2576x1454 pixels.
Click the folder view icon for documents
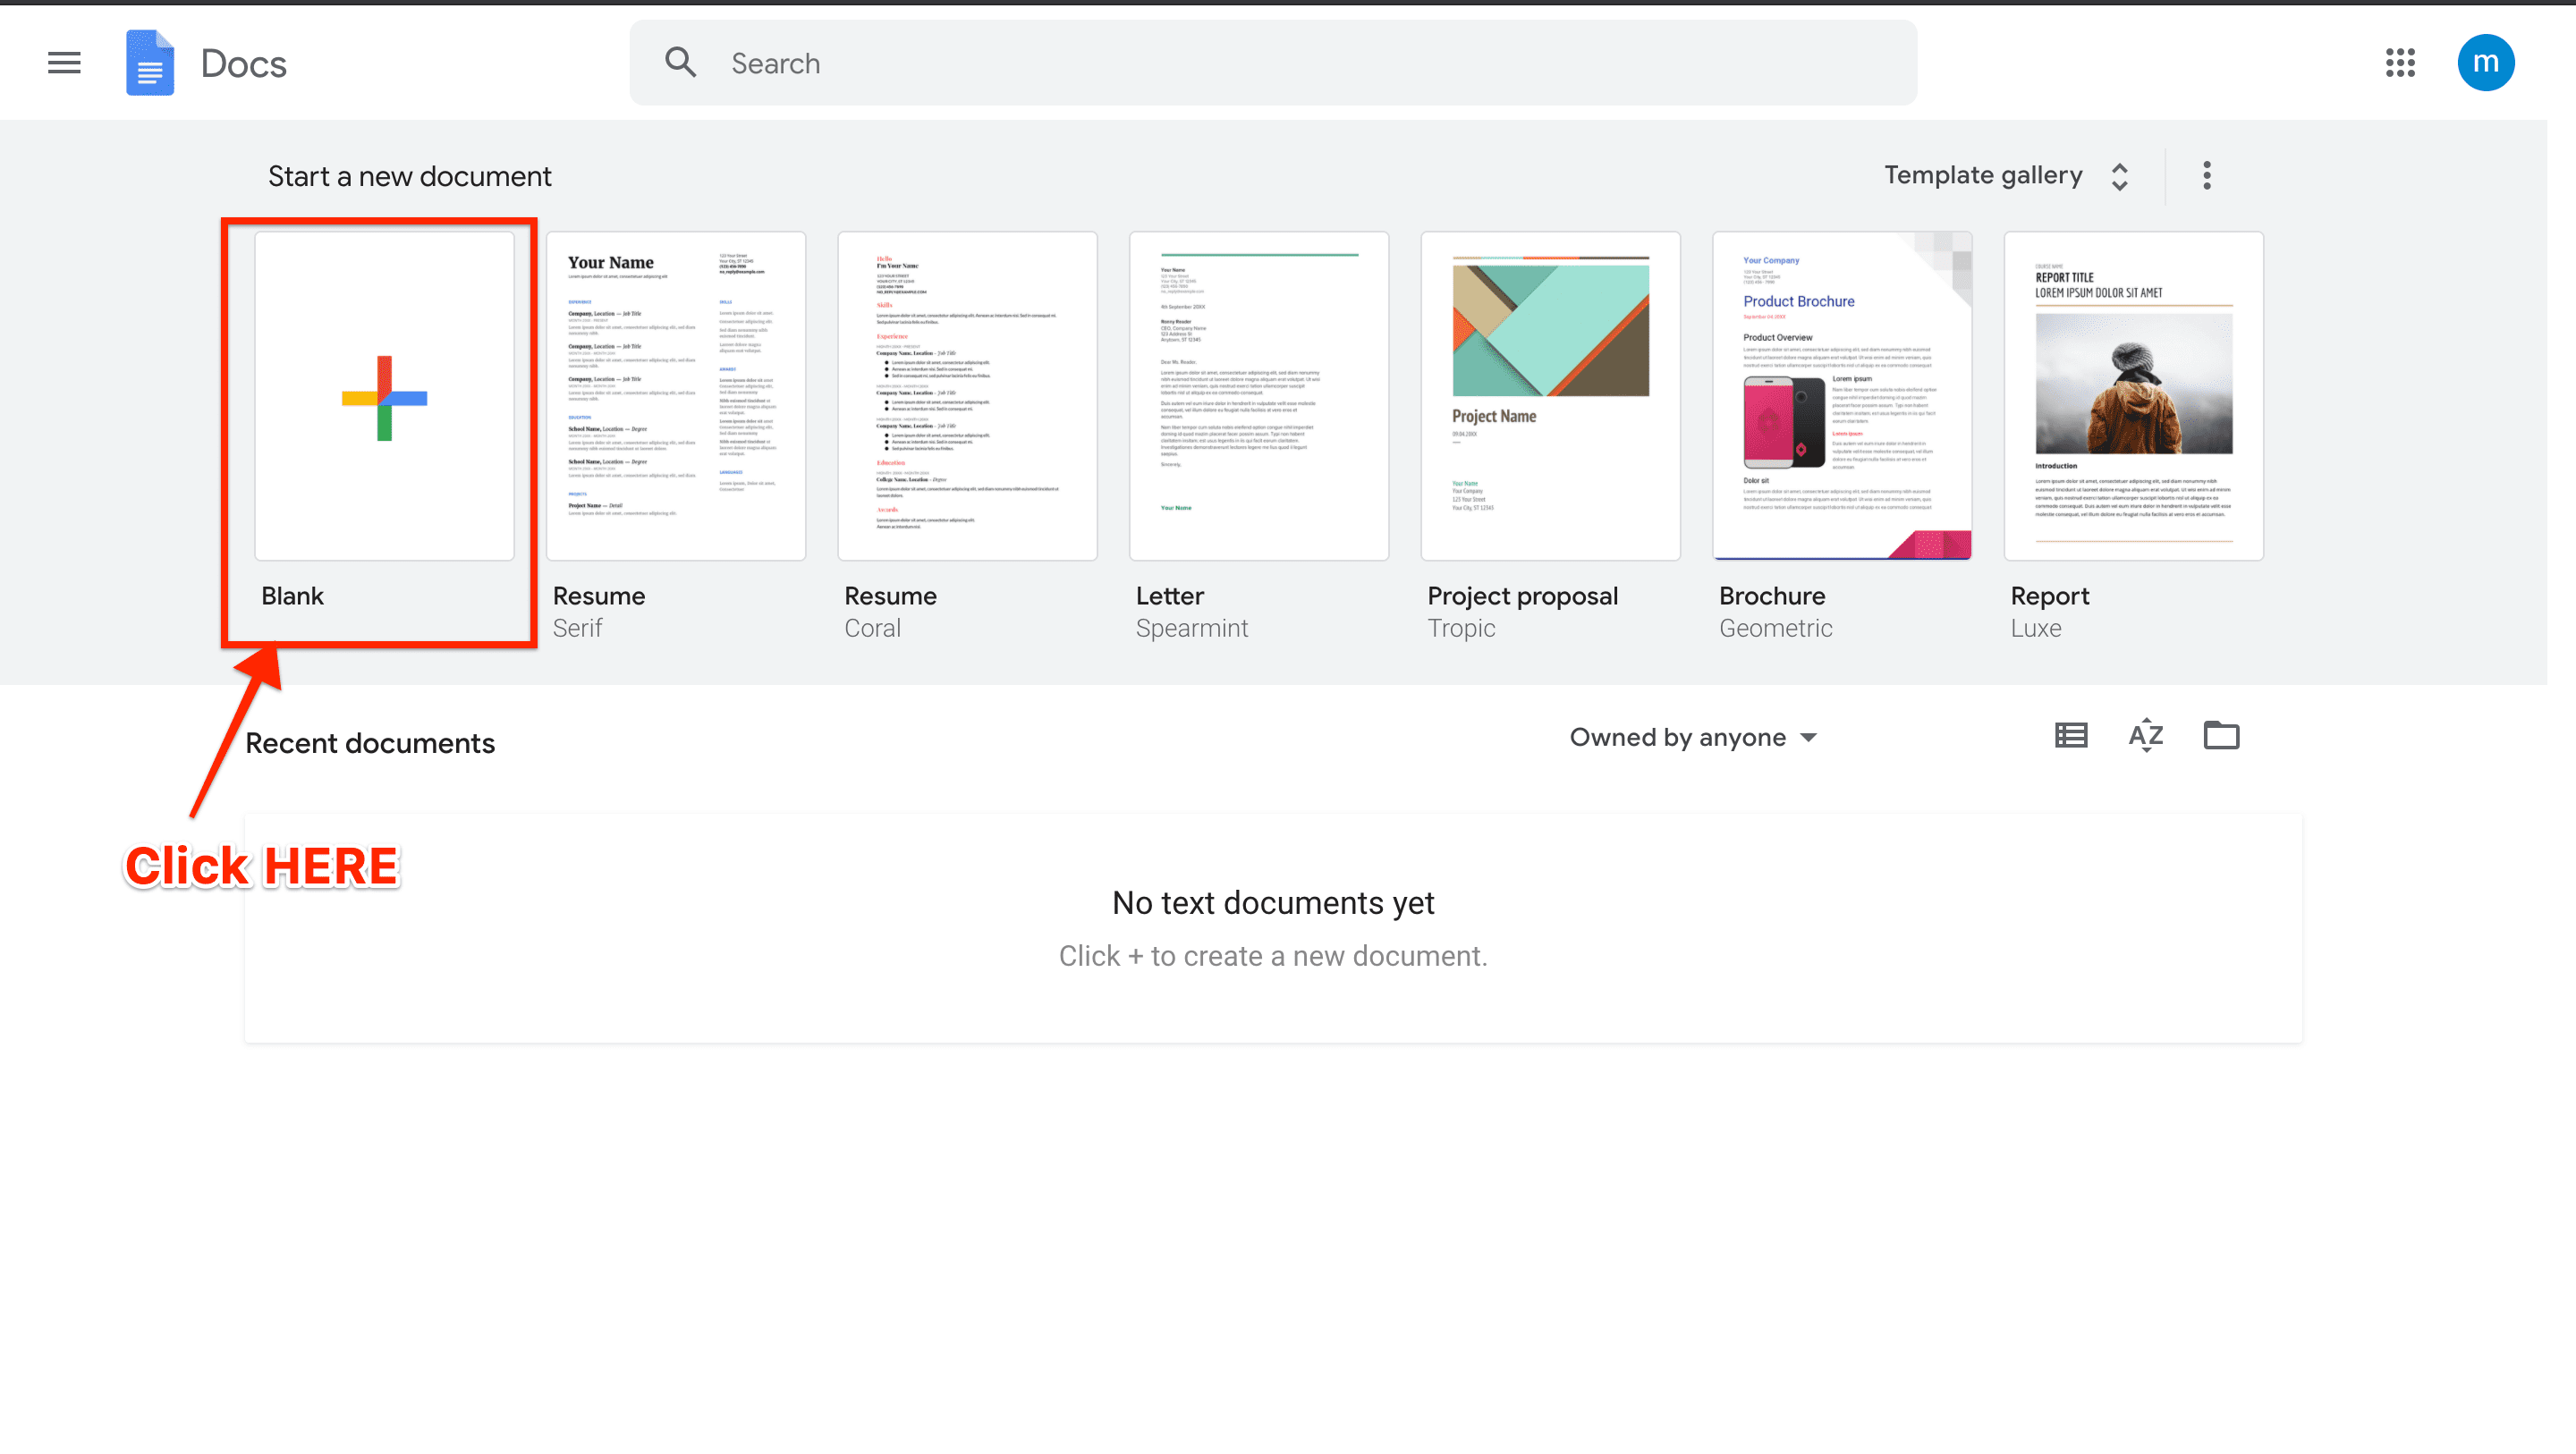(2222, 736)
